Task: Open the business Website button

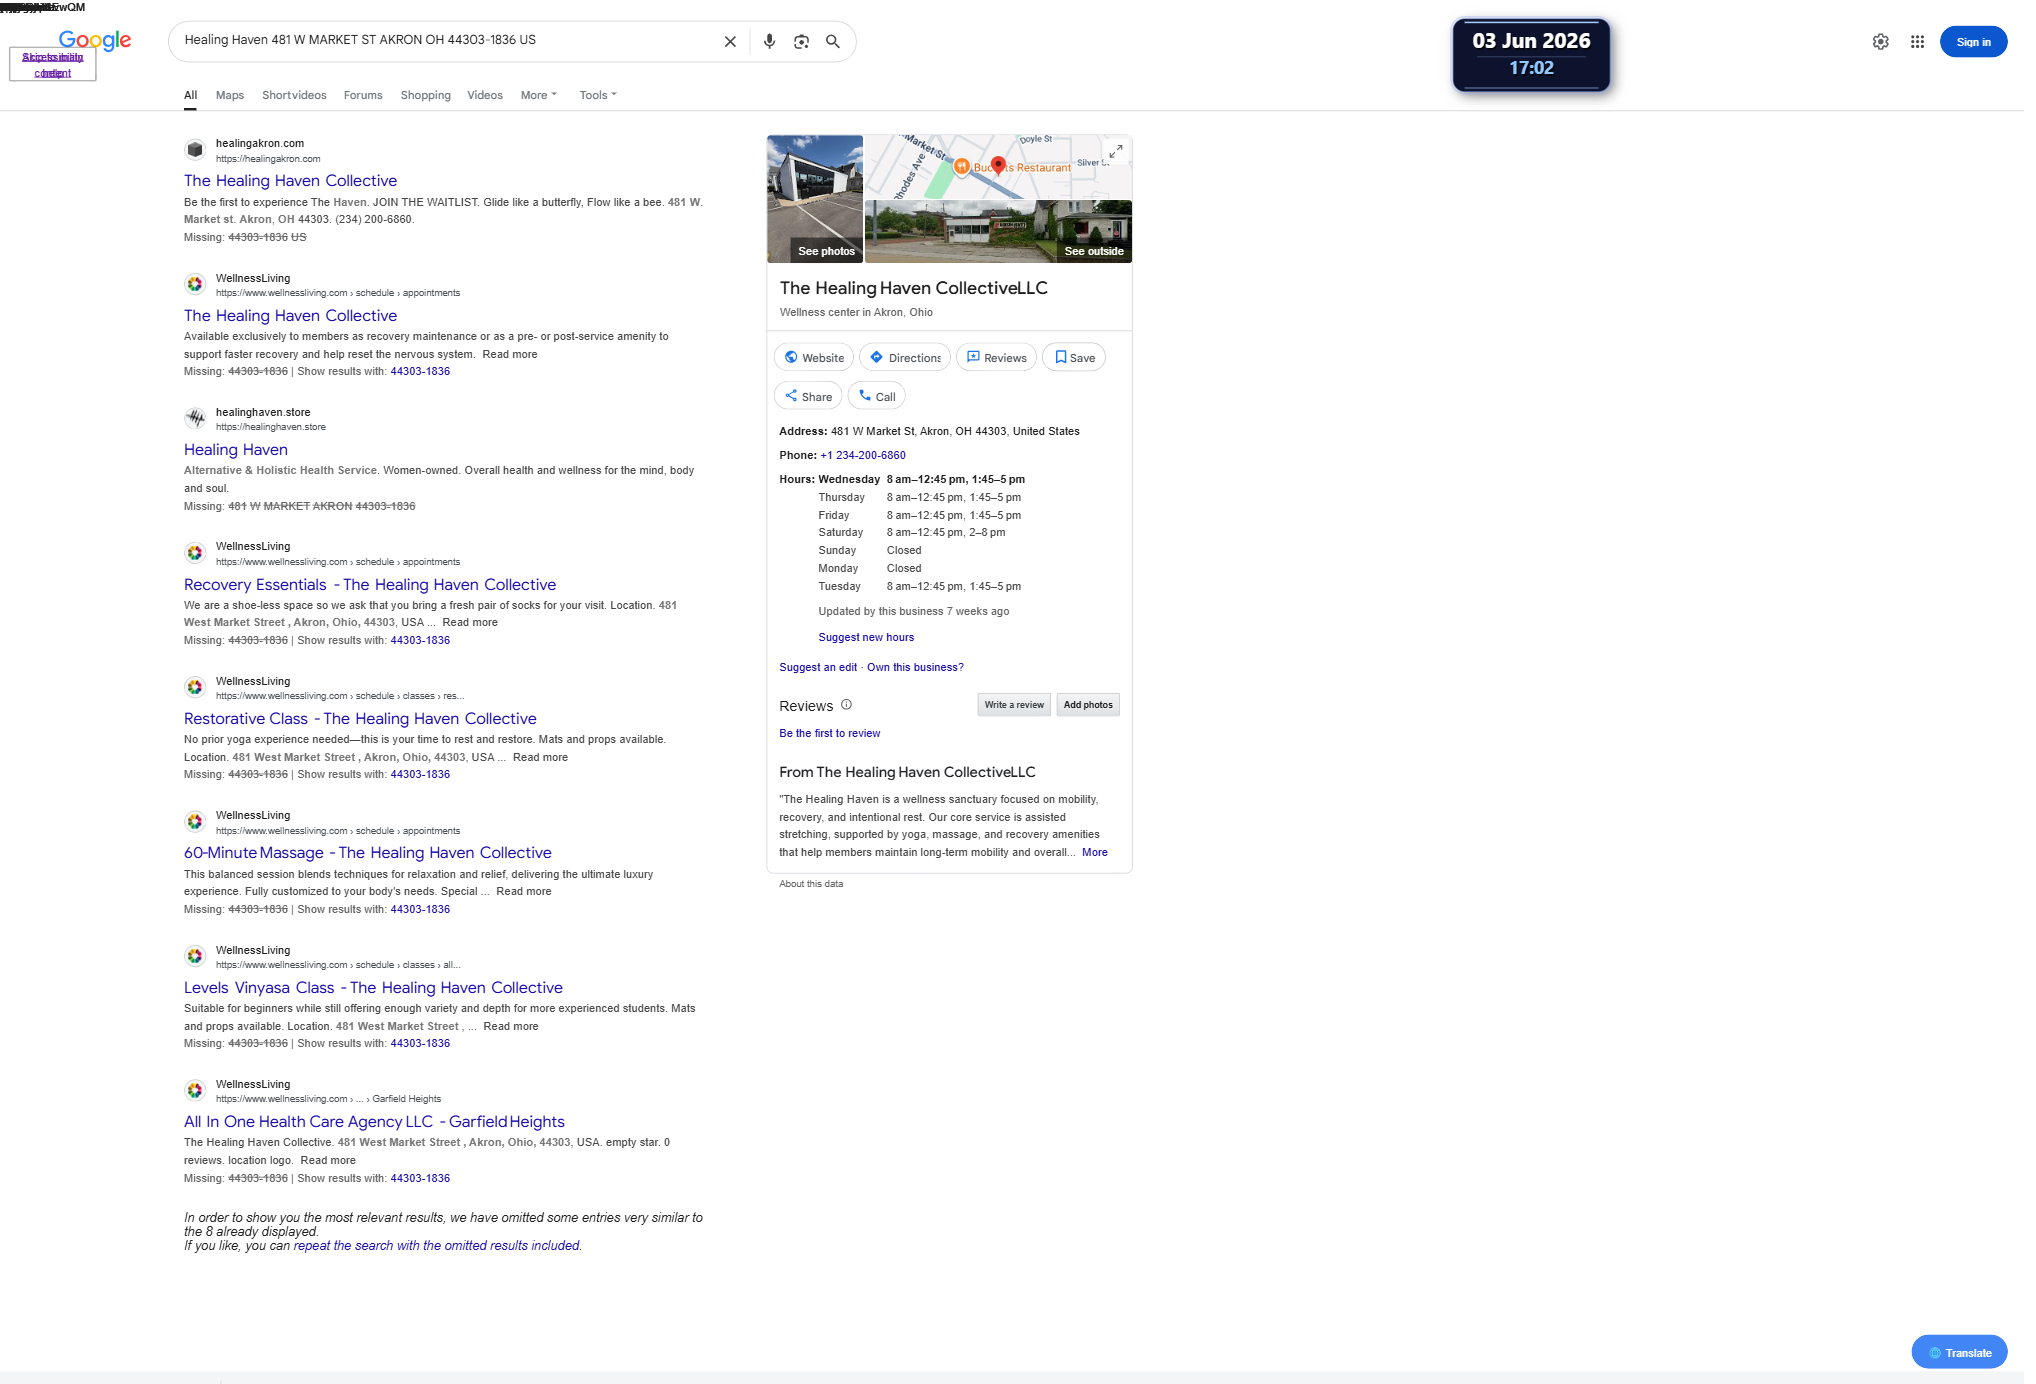Action: (x=814, y=357)
